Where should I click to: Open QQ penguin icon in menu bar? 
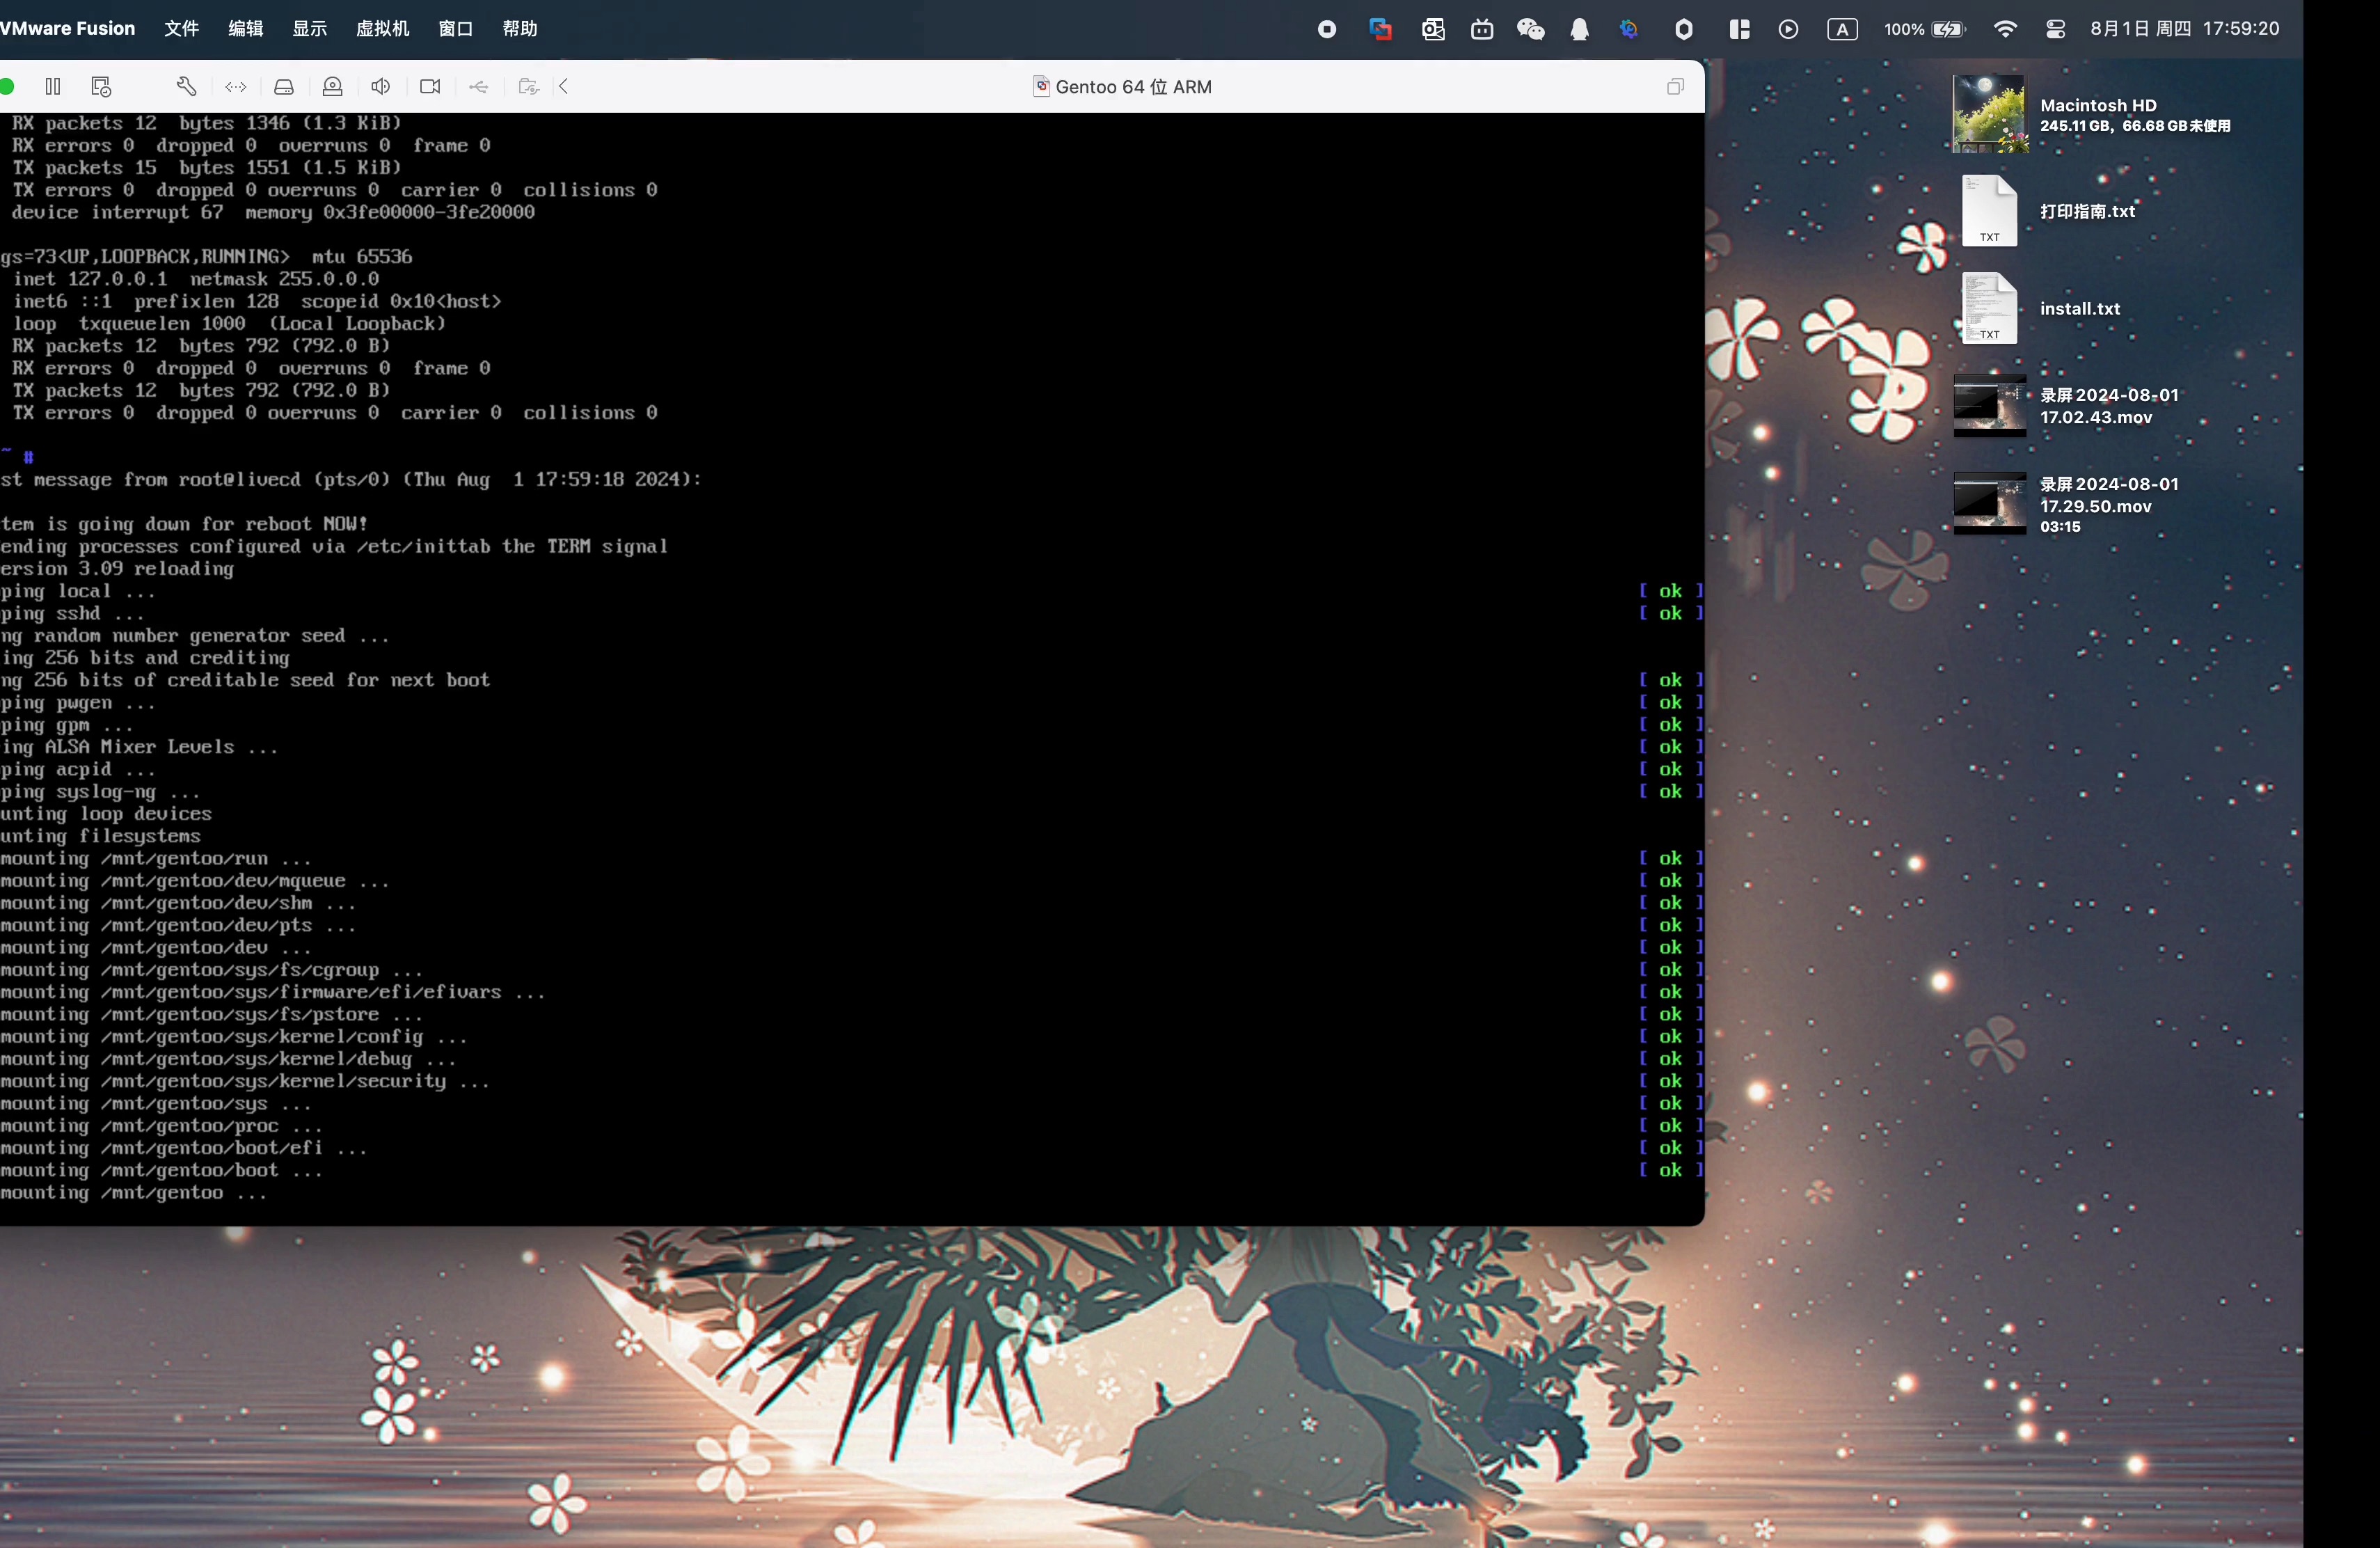click(1580, 29)
